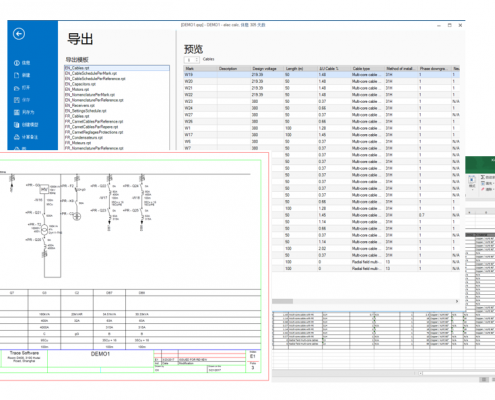Maximize the export window

(x=449, y=25)
